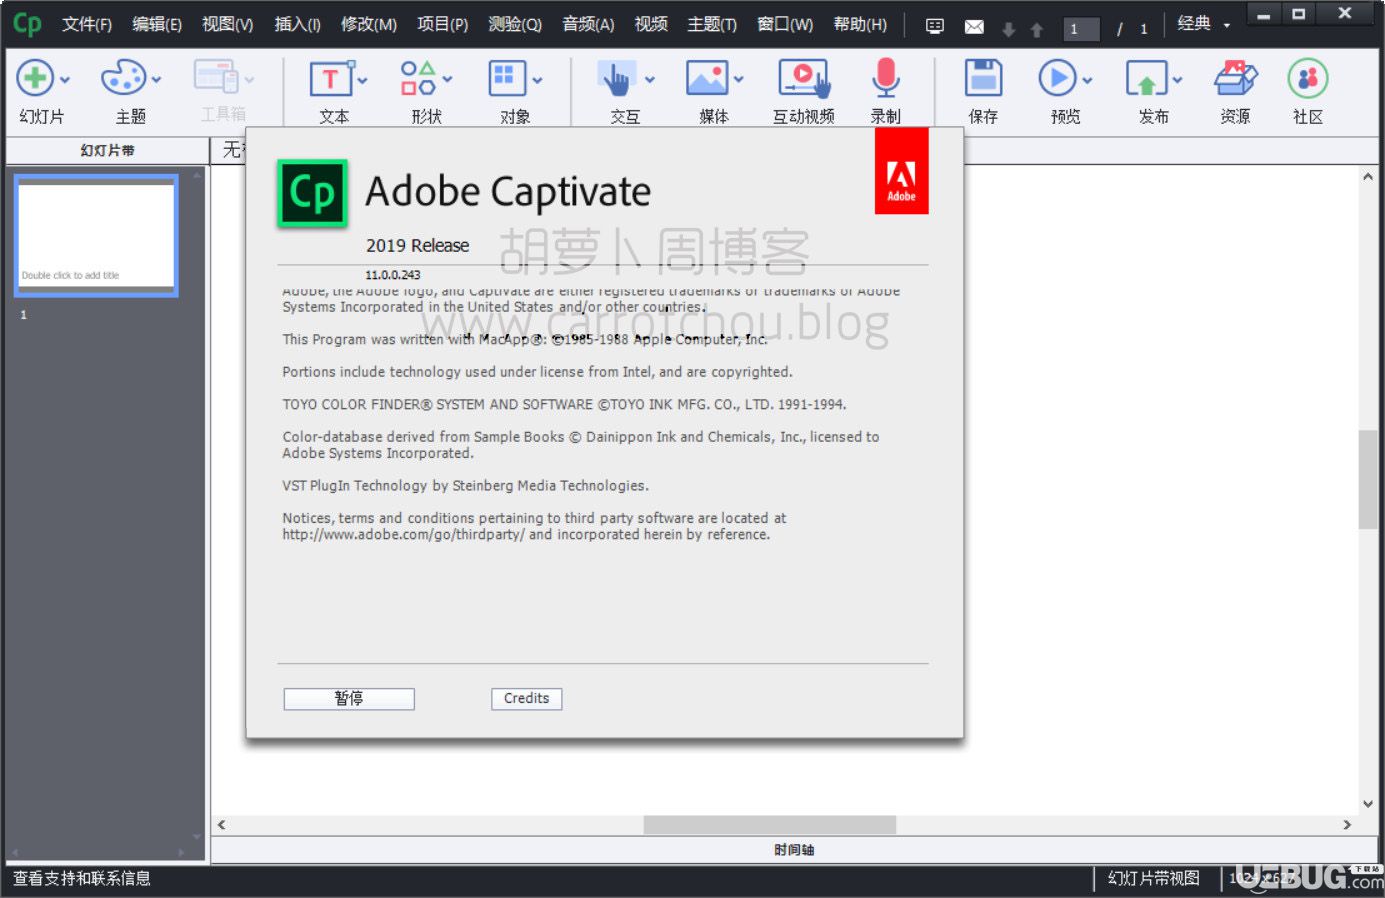Click the mail envelope icon in the menu bar
The width and height of the screenshot is (1385, 898).
tap(974, 27)
